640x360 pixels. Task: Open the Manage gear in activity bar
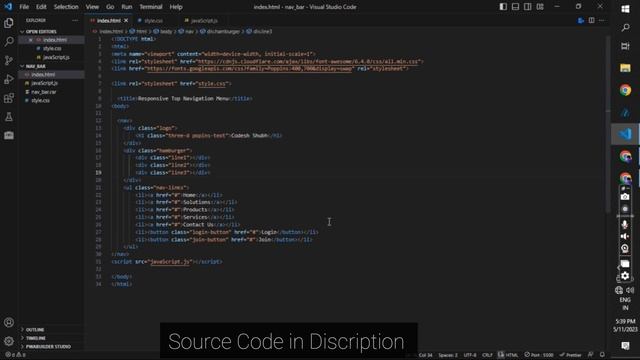(9, 341)
